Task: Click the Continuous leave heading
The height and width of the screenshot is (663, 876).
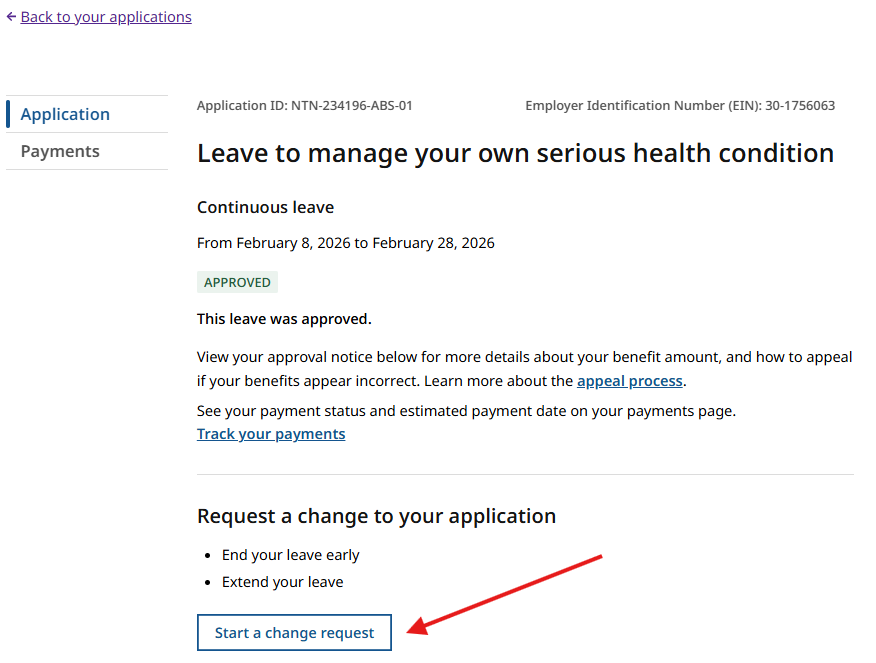Action: coord(265,207)
